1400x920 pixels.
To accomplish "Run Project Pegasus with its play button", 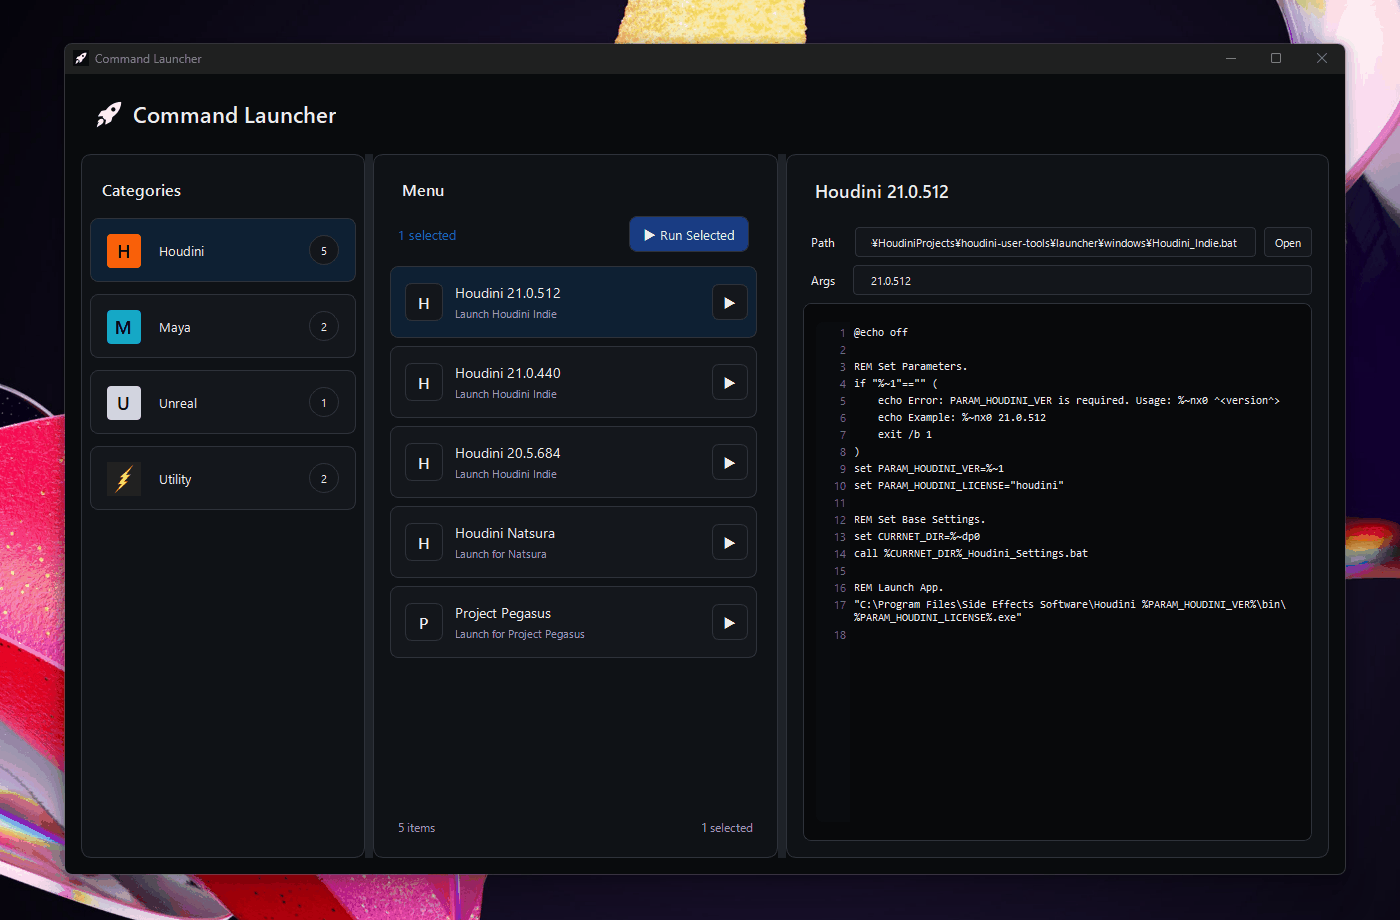I will [730, 623].
